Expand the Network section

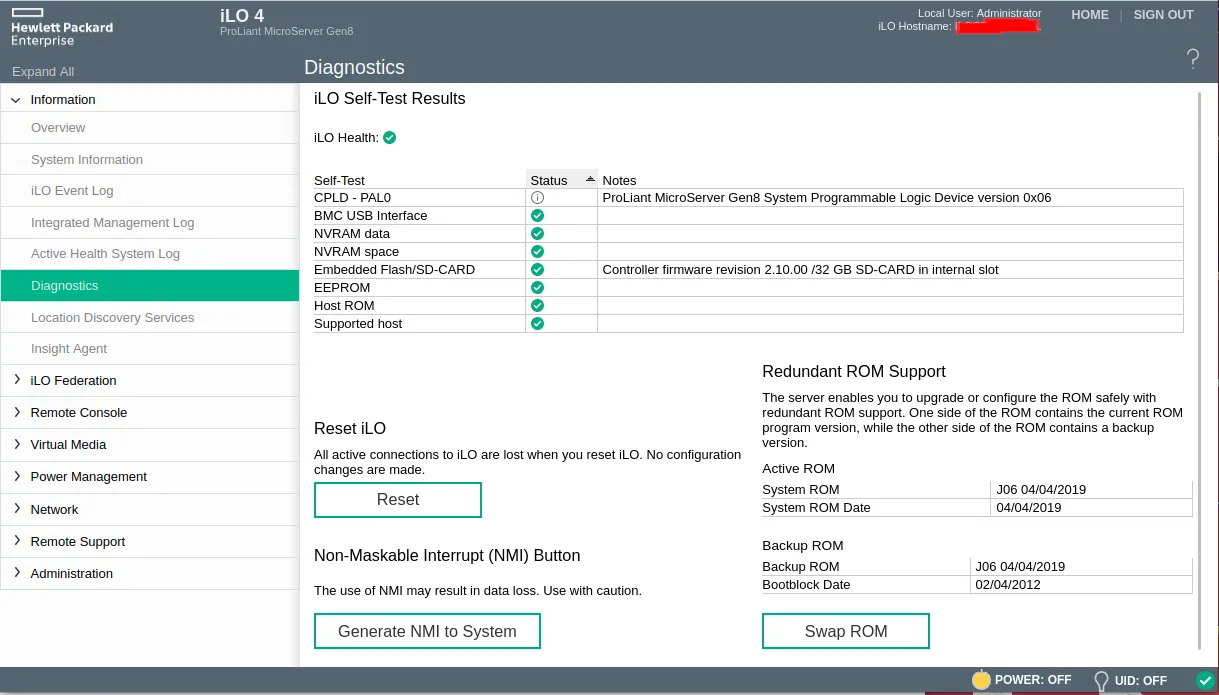pyautogui.click(x=16, y=509)
